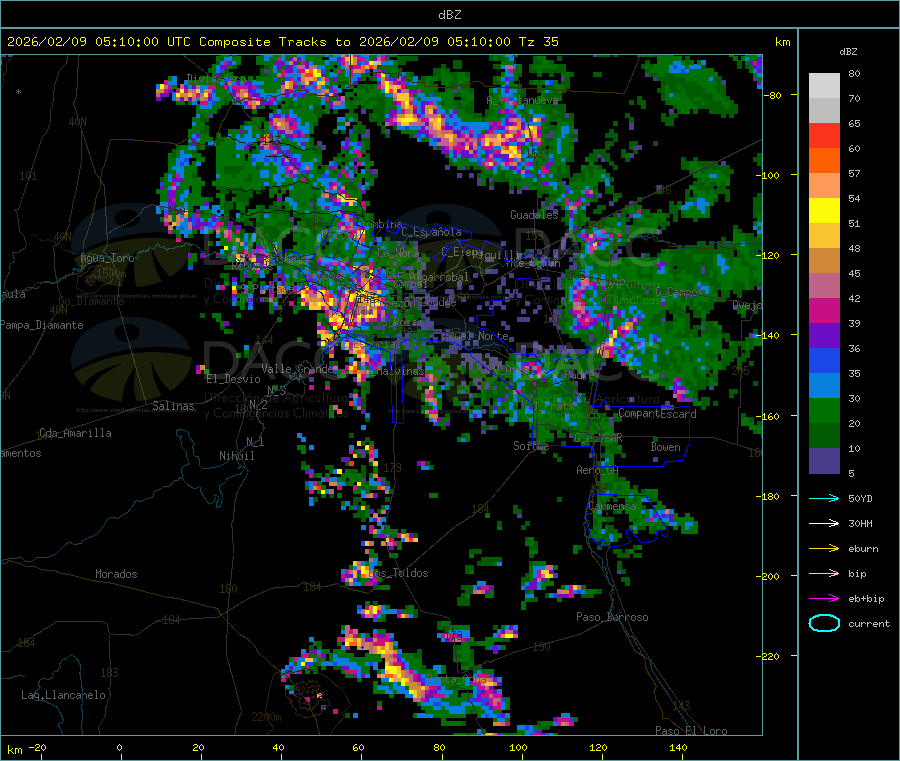Click the eb+bip magenta arrow legend

pos(824,598)
